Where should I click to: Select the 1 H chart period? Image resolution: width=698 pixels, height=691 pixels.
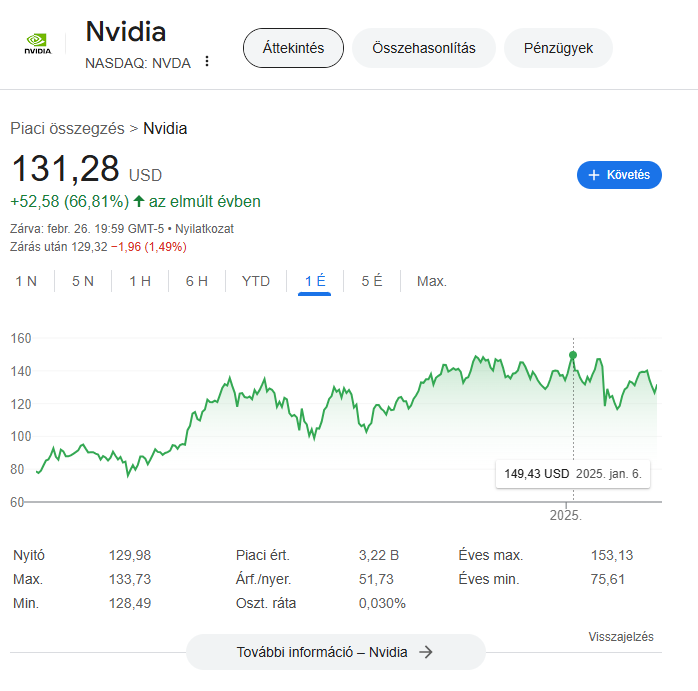point(140,281)
